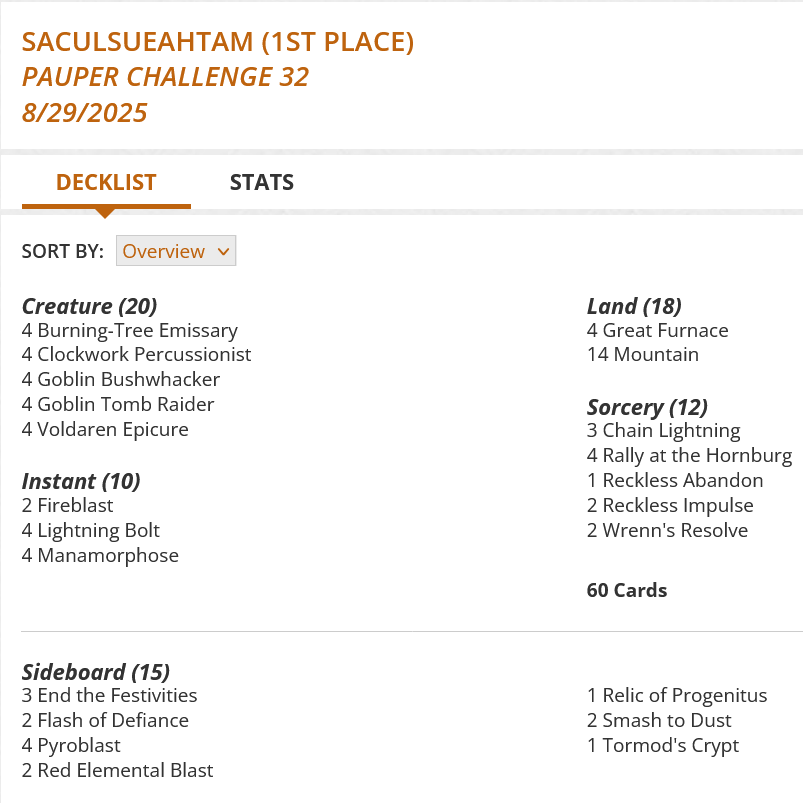
Task: Open the Manamorphose card entry
Action: click(x=108, y=555)
